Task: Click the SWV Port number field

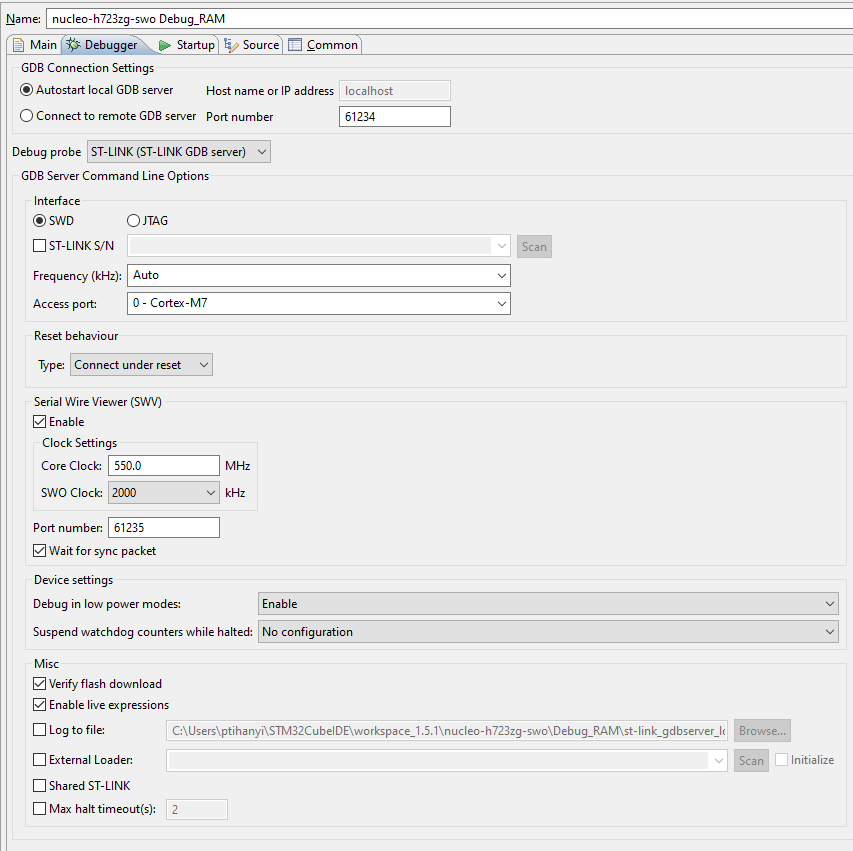Action: point(164,528)
